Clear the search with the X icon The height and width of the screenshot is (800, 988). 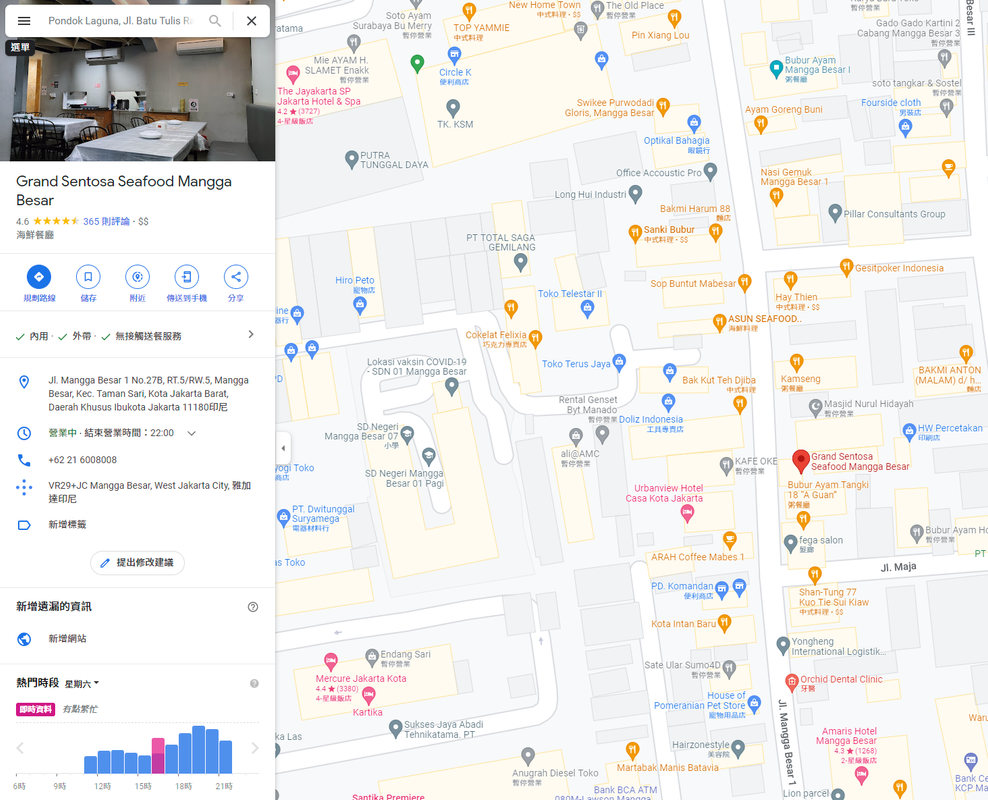[x=251, y=21]
